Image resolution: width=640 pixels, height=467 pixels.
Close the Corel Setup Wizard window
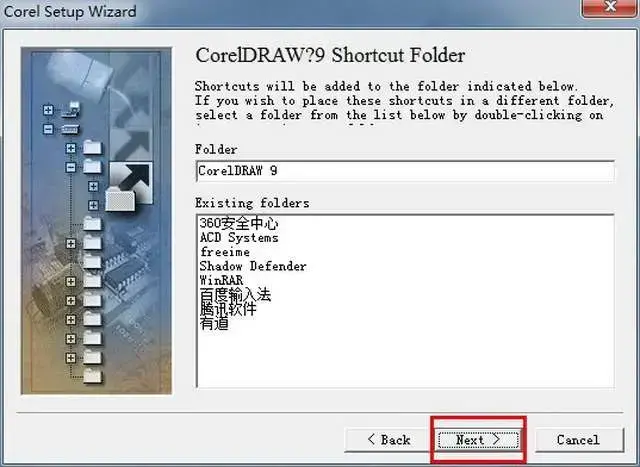610,8
